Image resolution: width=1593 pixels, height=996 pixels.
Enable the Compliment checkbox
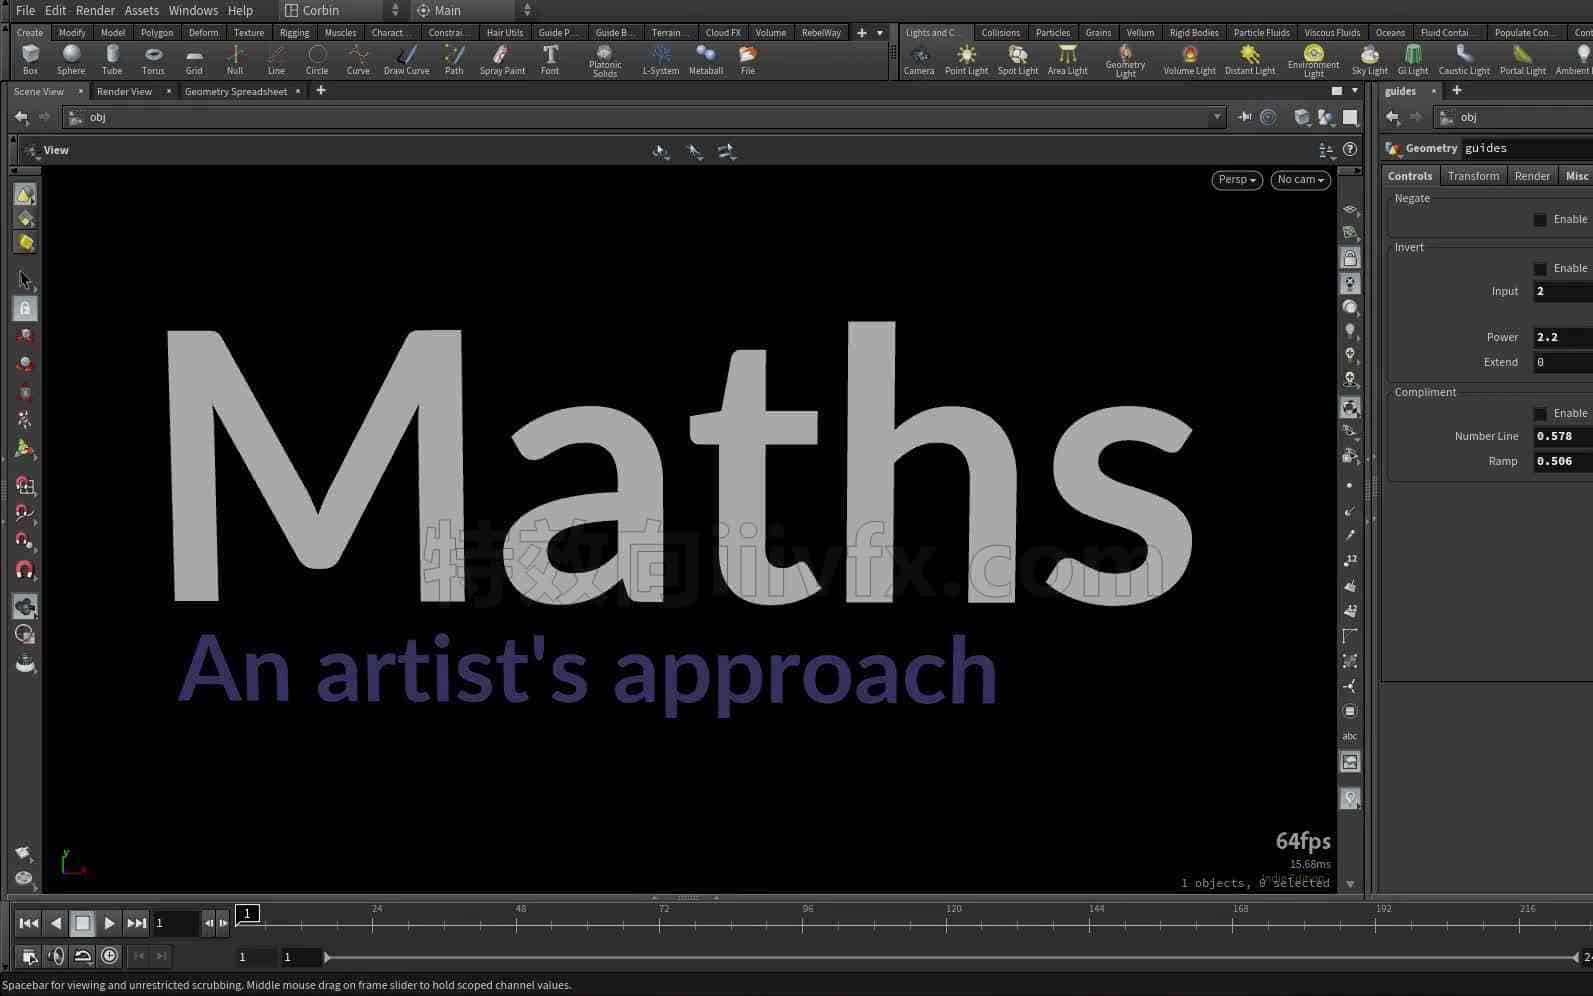point(1540,413)
